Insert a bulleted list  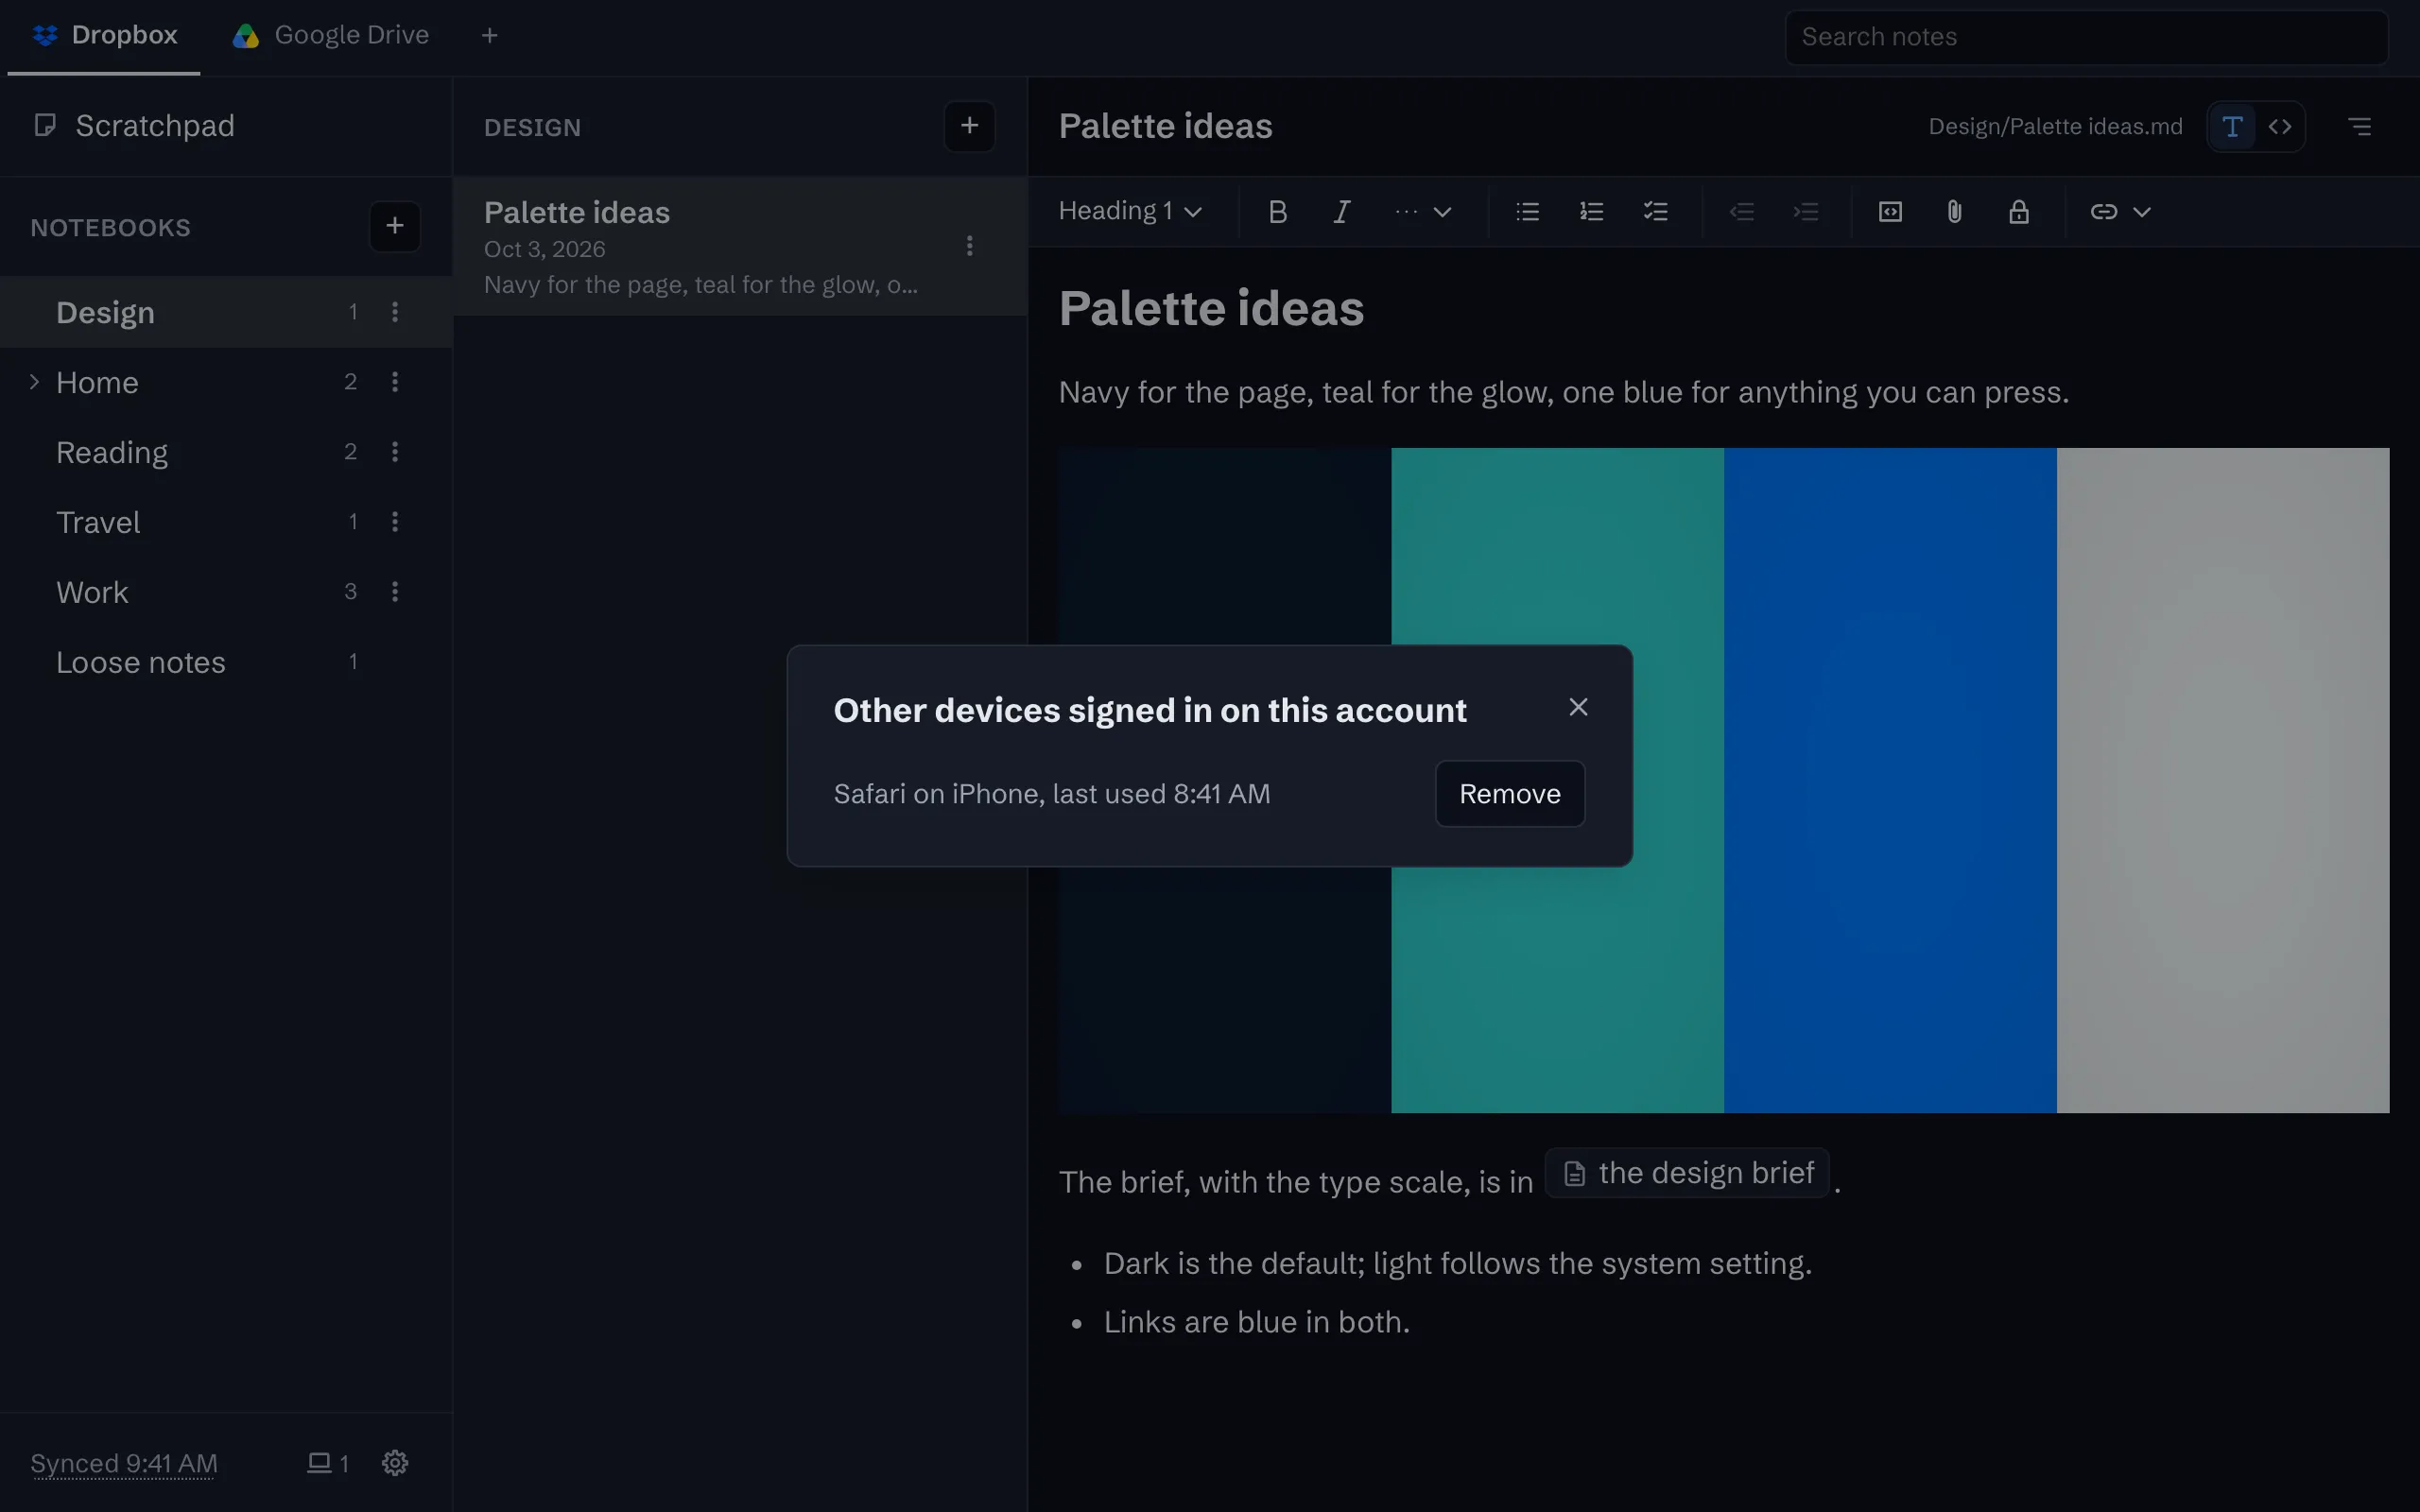pos(1527,212)
